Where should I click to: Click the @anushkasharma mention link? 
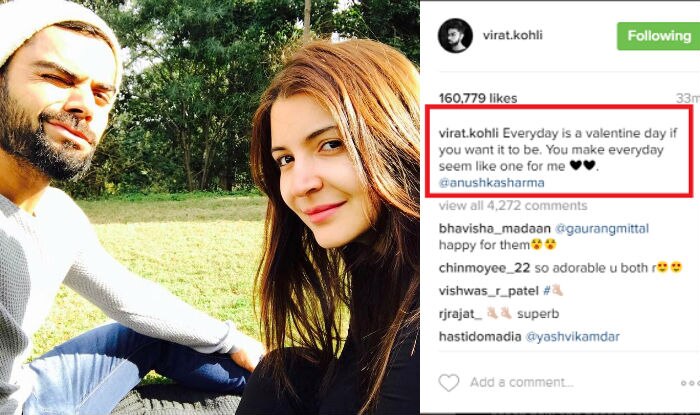[x=492, y=183]
